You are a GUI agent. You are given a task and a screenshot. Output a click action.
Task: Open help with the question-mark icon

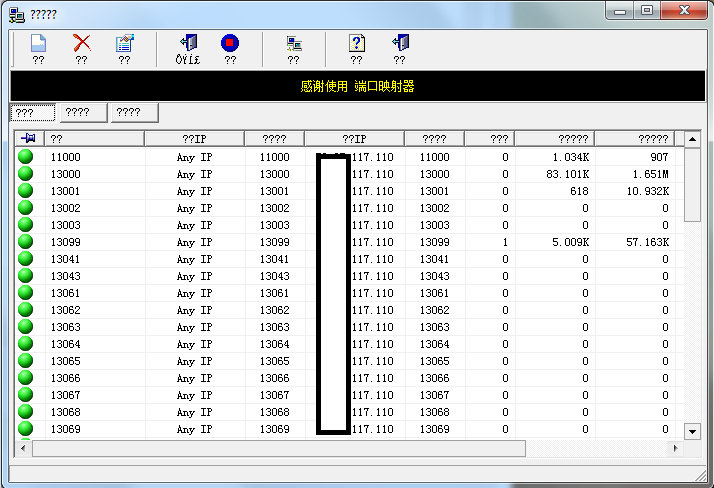click(x=357, y=43)
